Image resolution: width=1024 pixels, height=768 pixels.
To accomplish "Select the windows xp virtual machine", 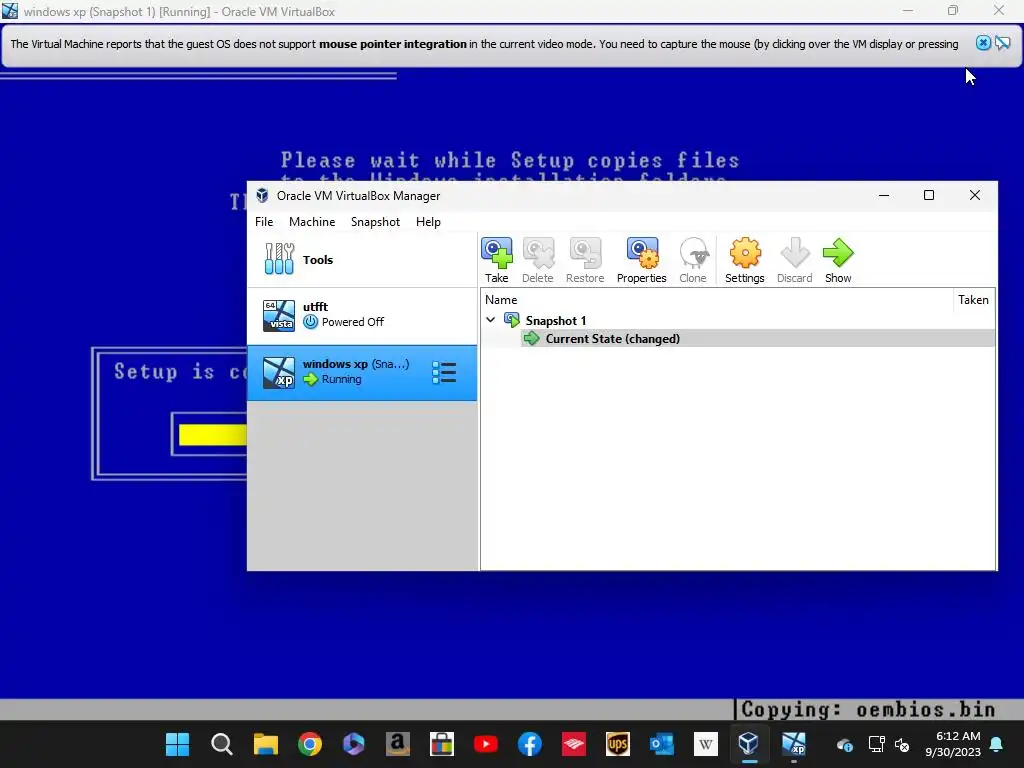I will pos(362,373).
